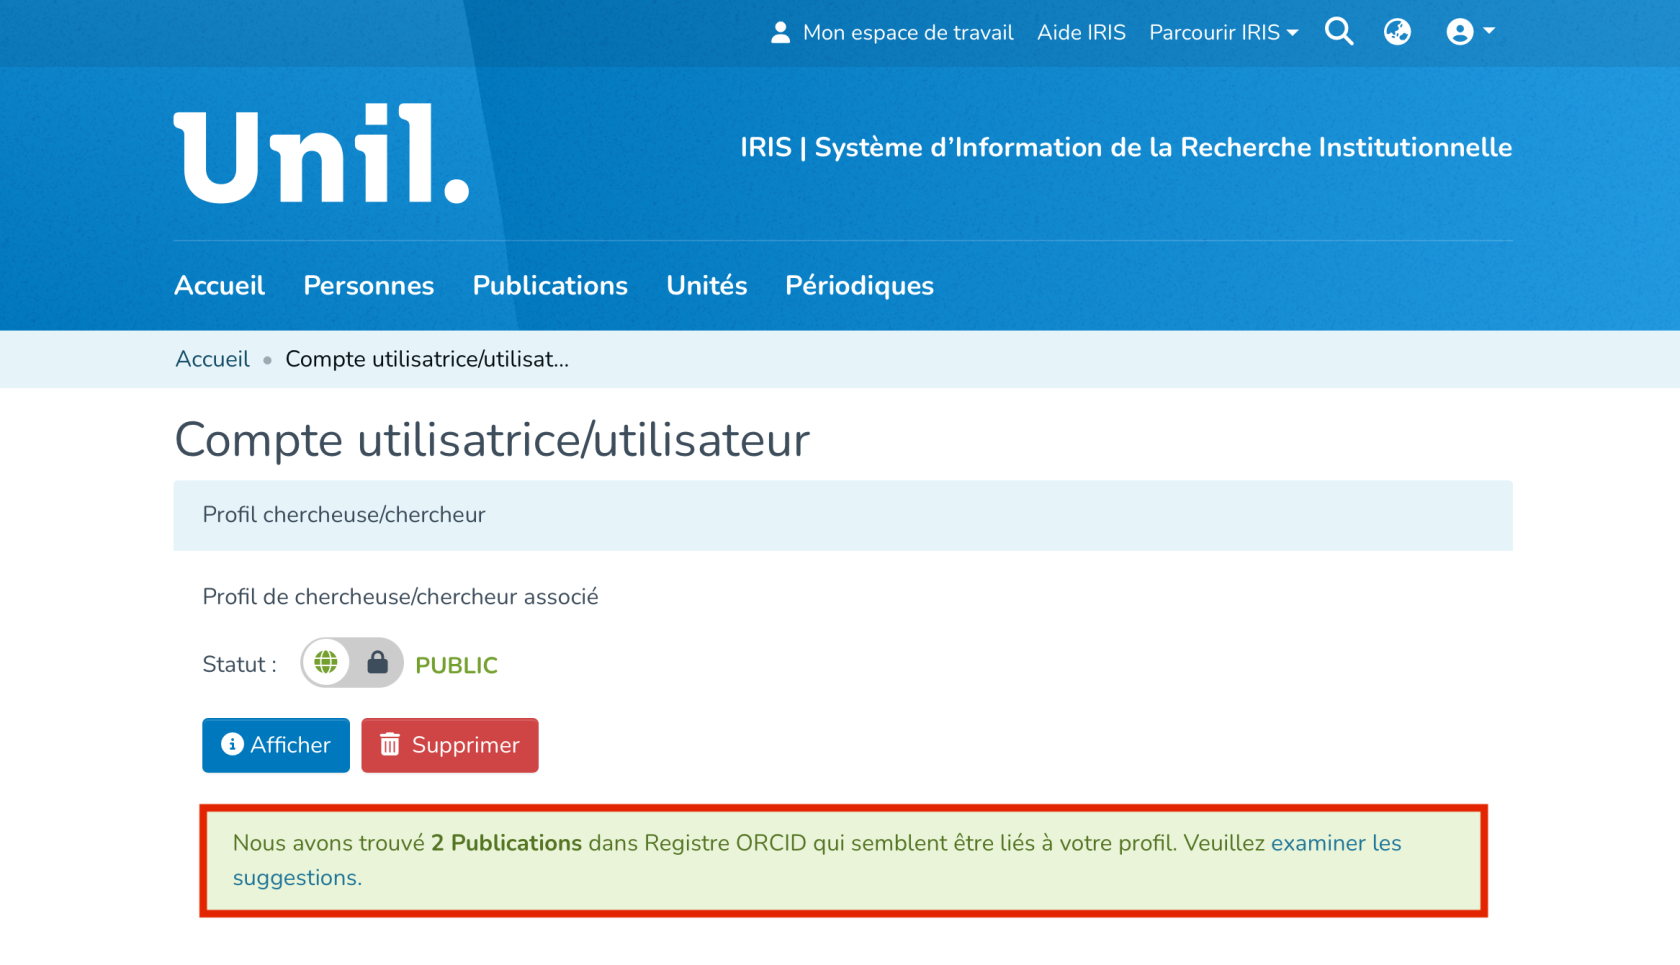1680x965 pixels.
Task: Expand the Parcourir IRIS dropdown
Action: coord(1223,33)
